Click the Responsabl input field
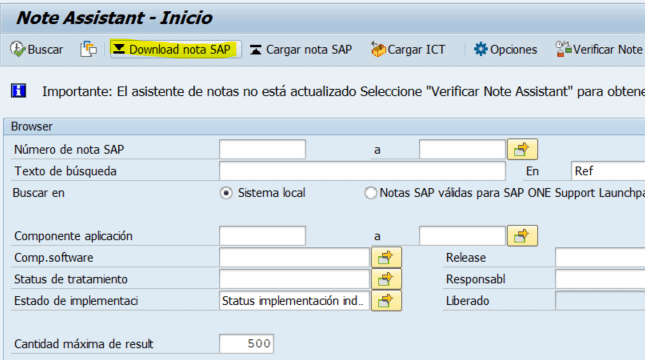 point(600,279)
